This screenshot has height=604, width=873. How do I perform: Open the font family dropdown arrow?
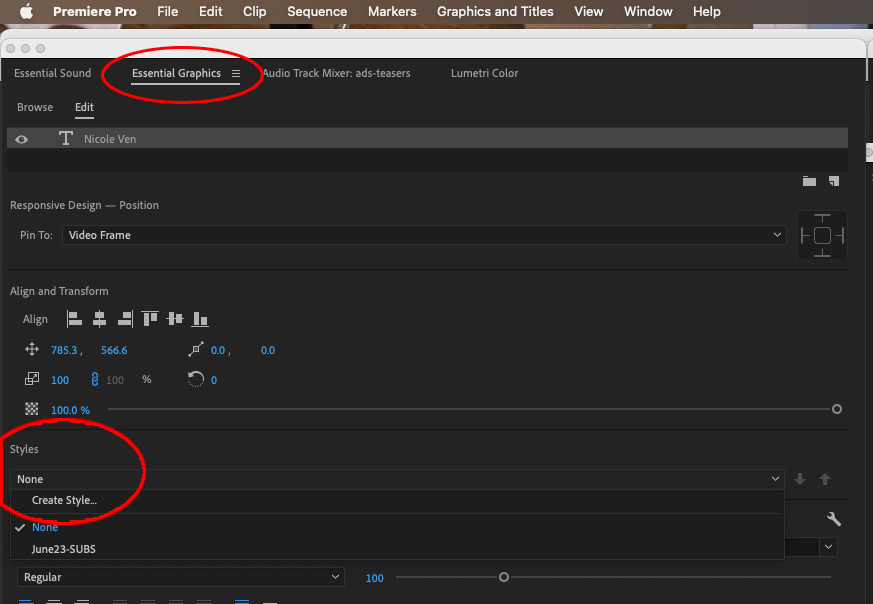click(828, 547)
